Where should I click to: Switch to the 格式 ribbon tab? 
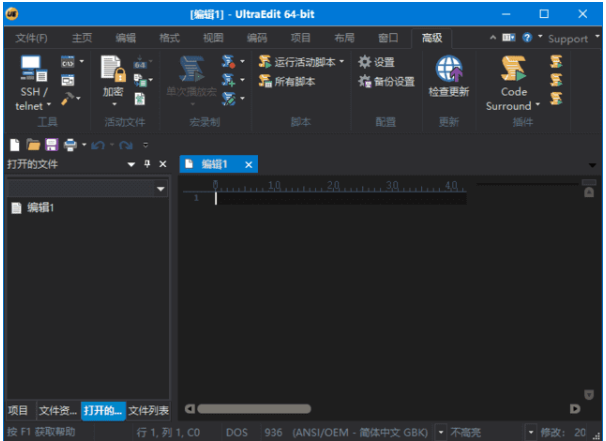point(169,38)
